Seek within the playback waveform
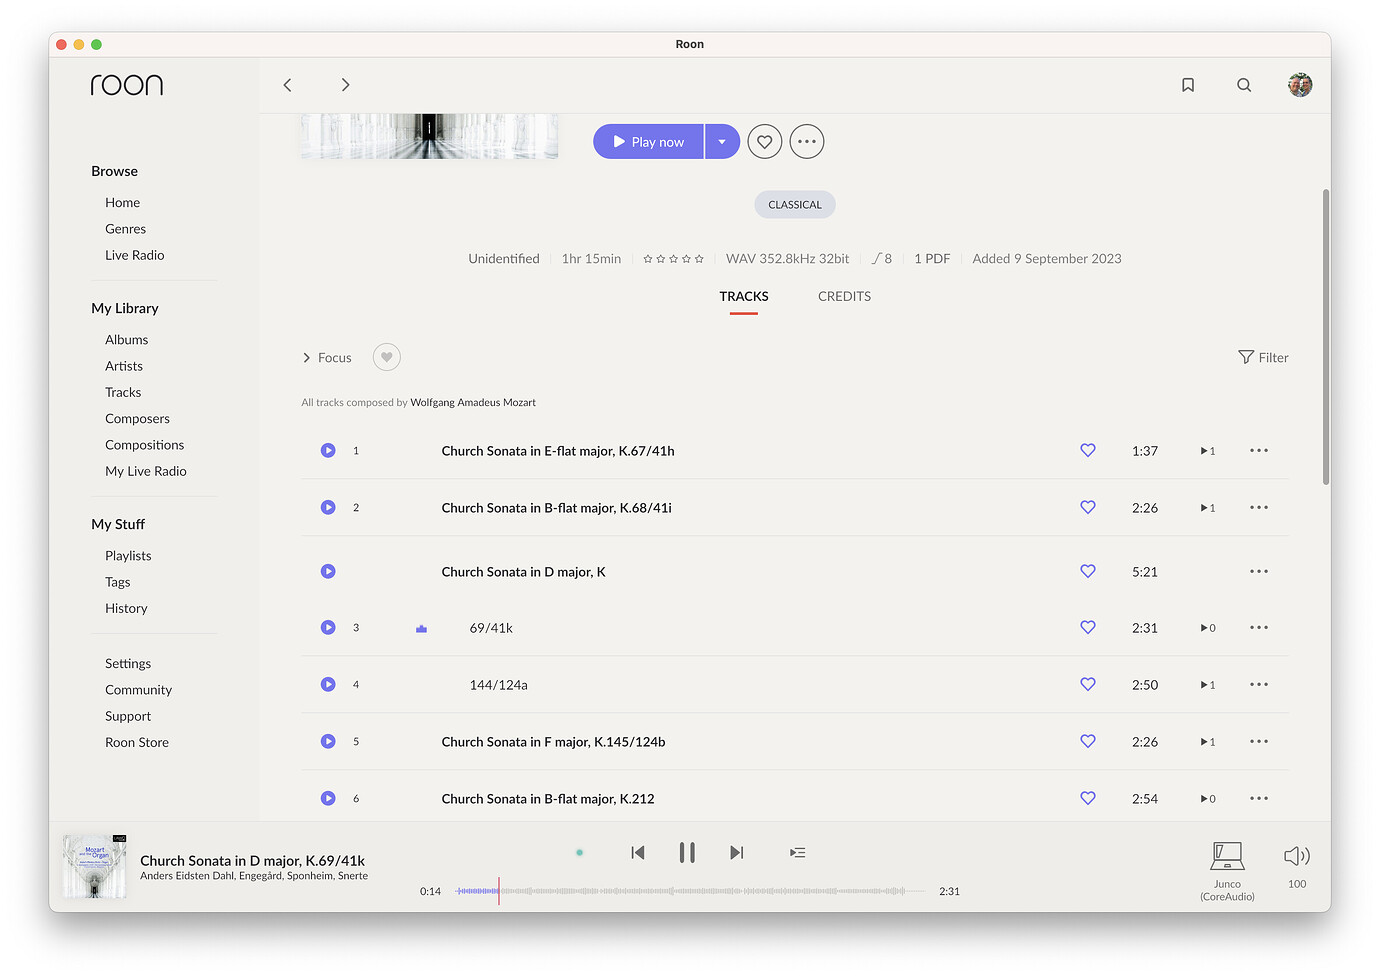The width and height of the screenshot is (1380, 976). click(x=690, y=890)
